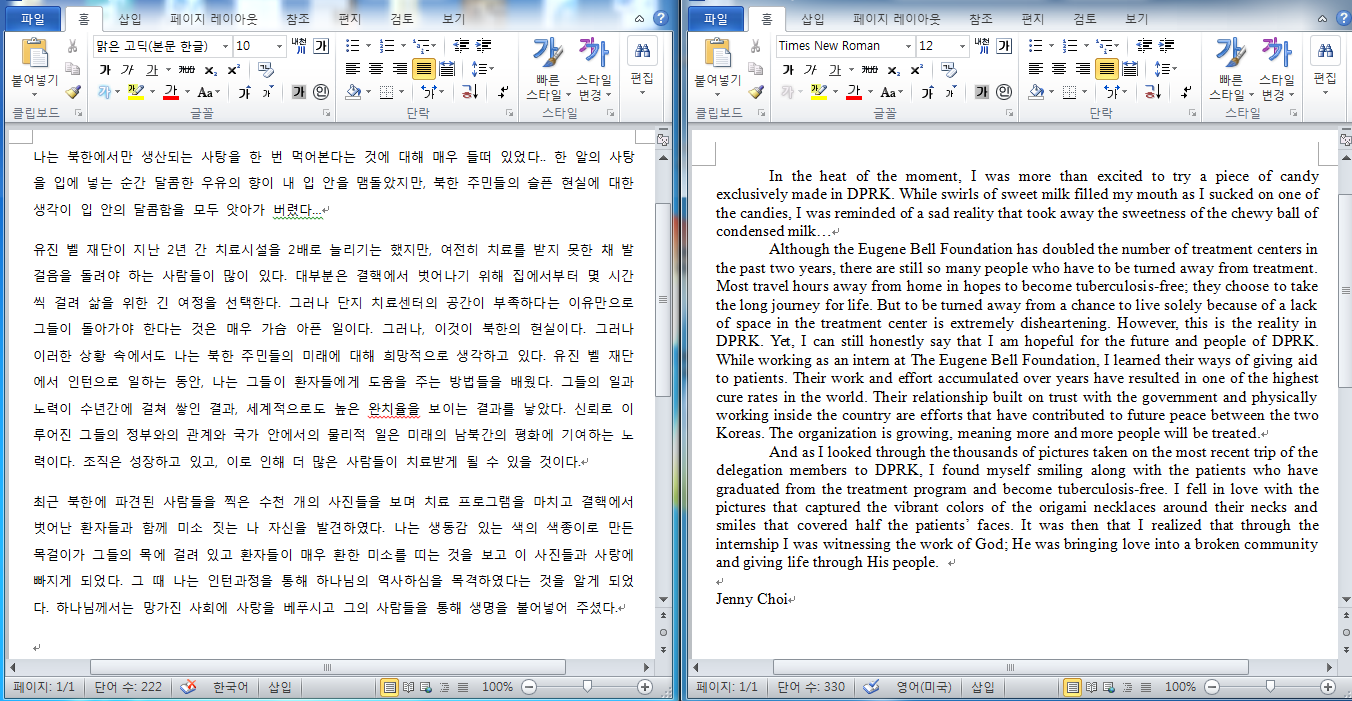This screenshot has height=701, width=1352.
Task: Click the Cut scissors icon in the right window
Action: pos(756,46)
